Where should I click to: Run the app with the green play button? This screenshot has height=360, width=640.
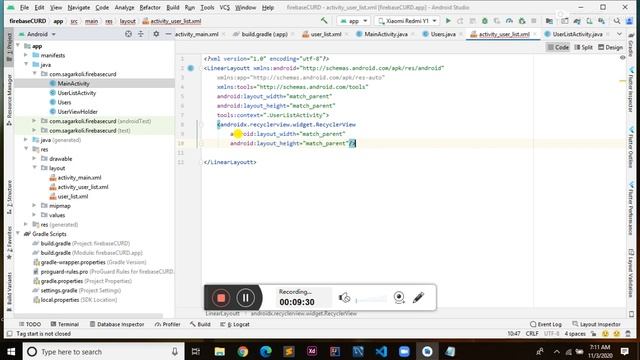pyautogui.click(x=448, y=21)
